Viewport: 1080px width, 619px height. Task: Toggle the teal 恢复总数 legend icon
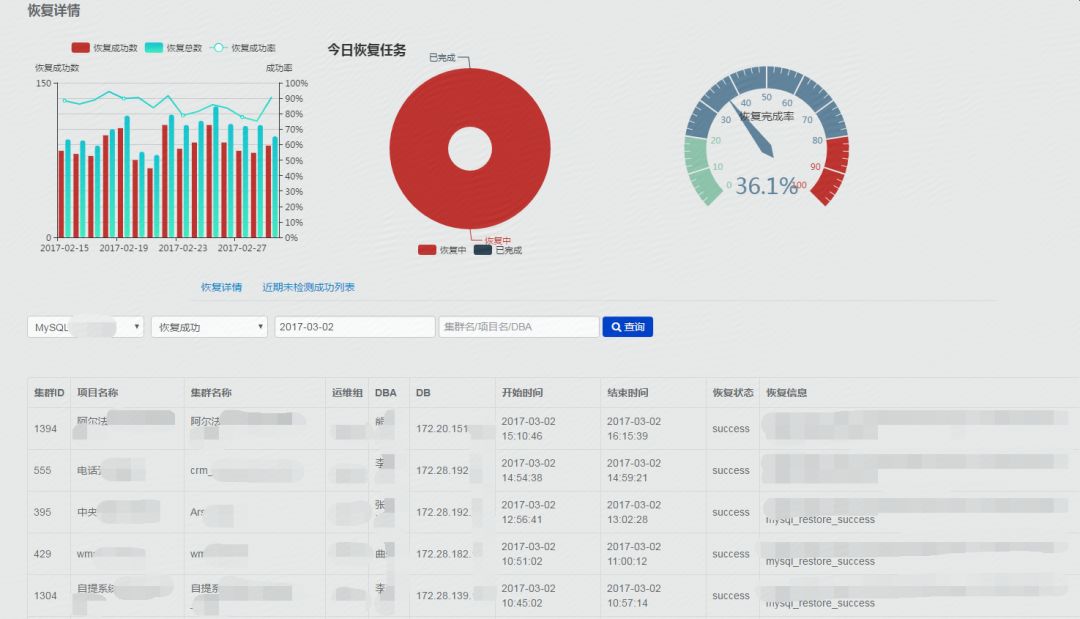coord(154,47)
